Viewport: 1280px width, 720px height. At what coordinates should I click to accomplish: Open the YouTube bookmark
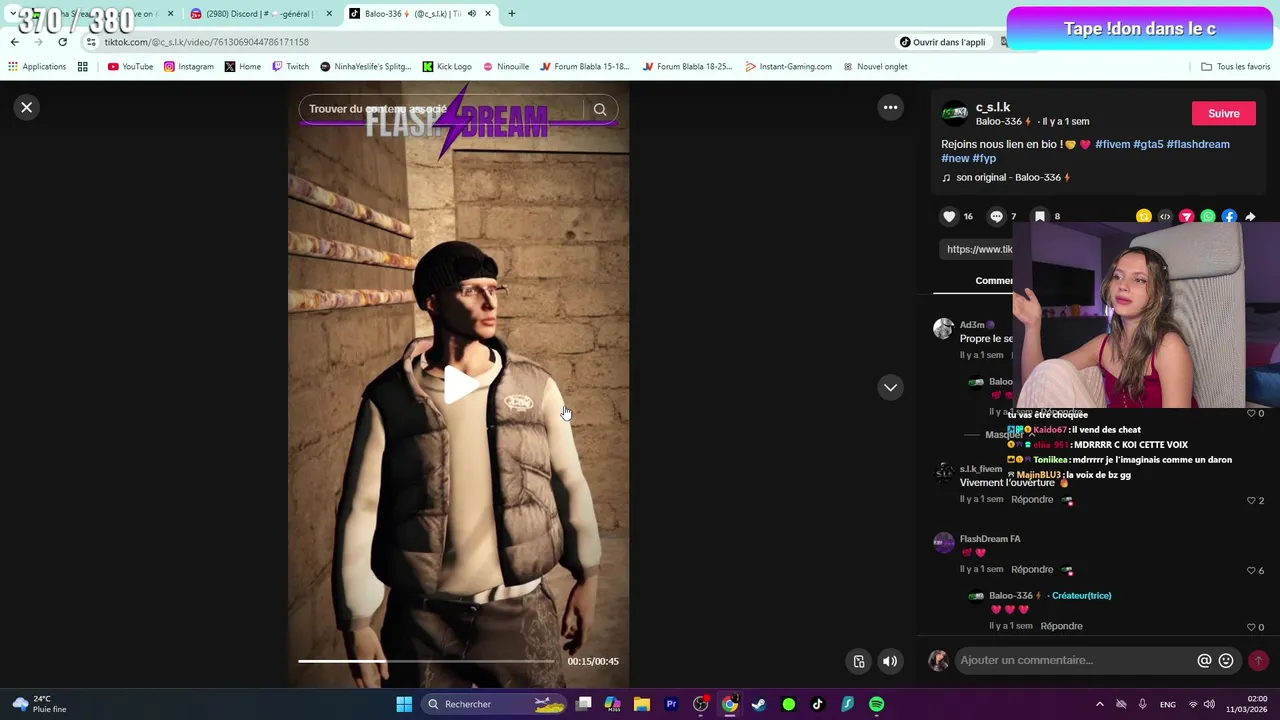point(130,67)
